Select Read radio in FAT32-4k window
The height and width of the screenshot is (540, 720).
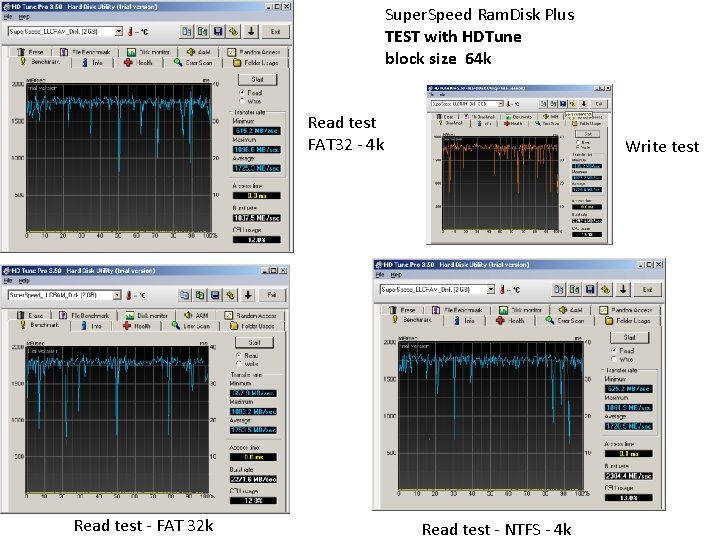point(242,92)
